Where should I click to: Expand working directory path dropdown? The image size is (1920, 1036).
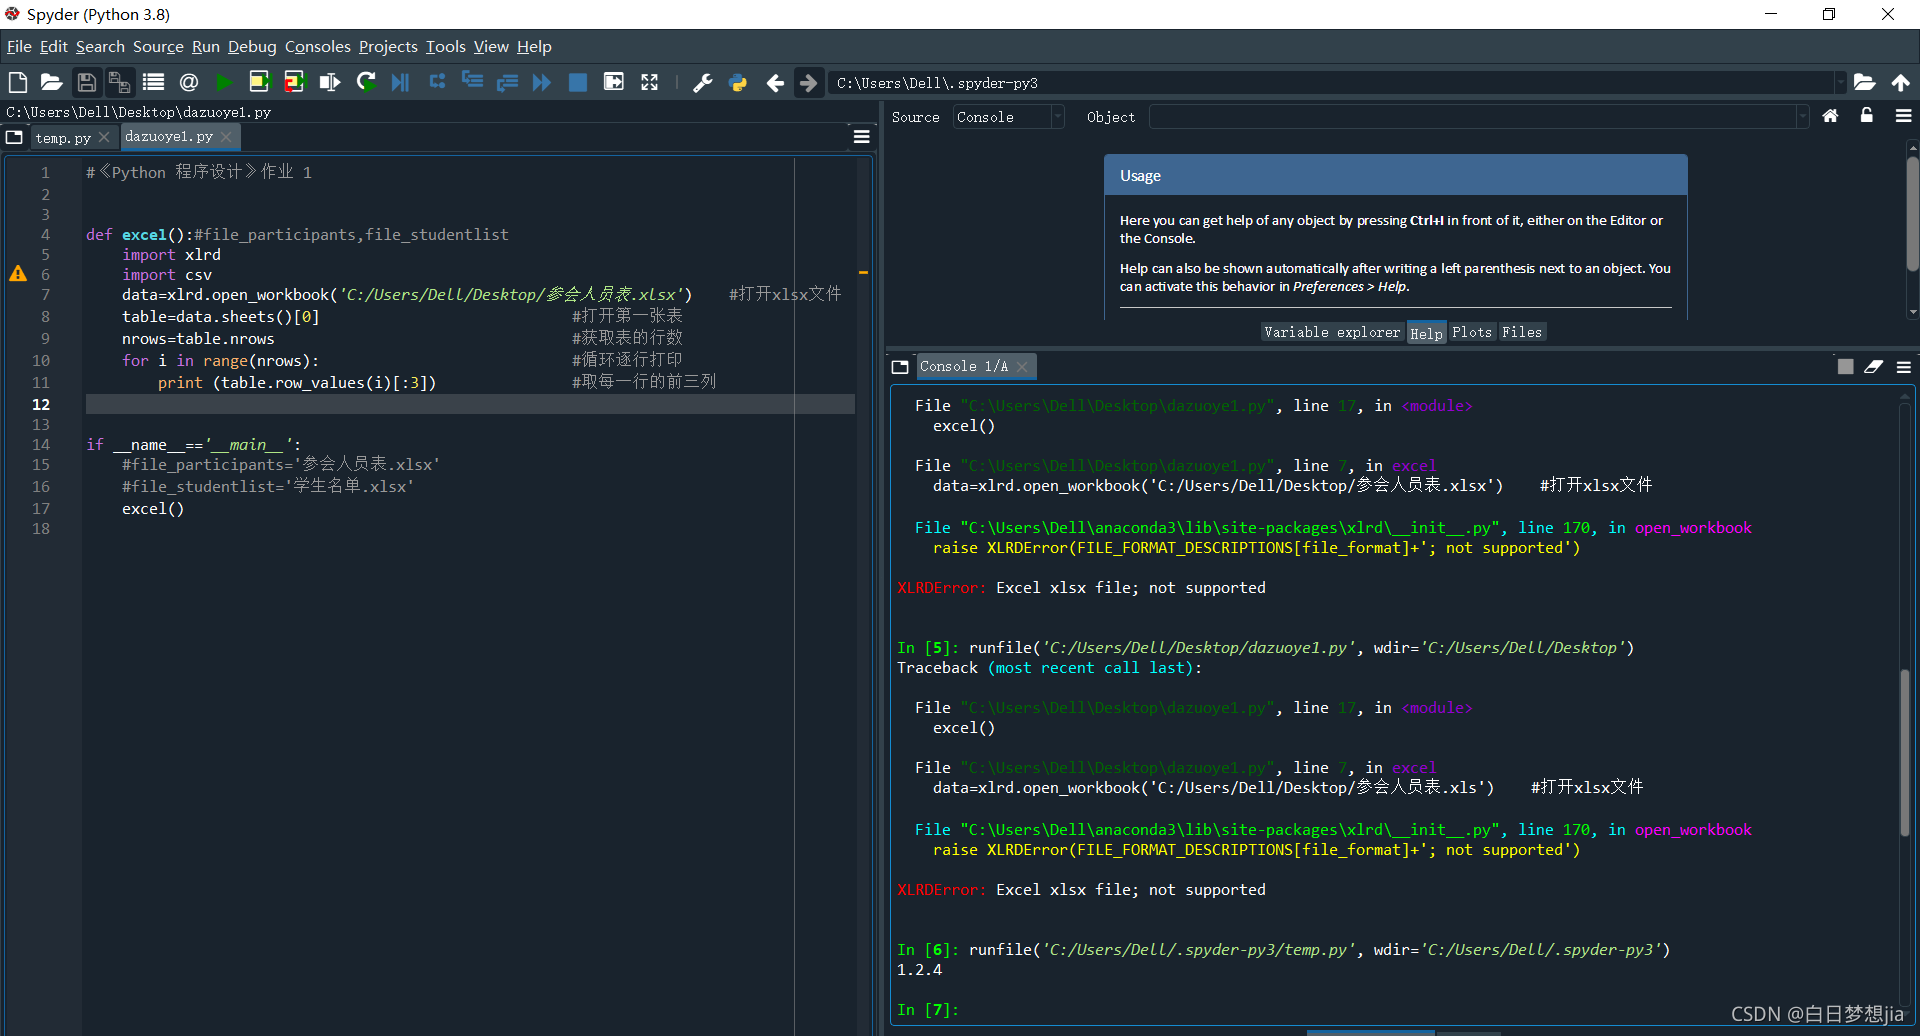(x=1839, y=83)
